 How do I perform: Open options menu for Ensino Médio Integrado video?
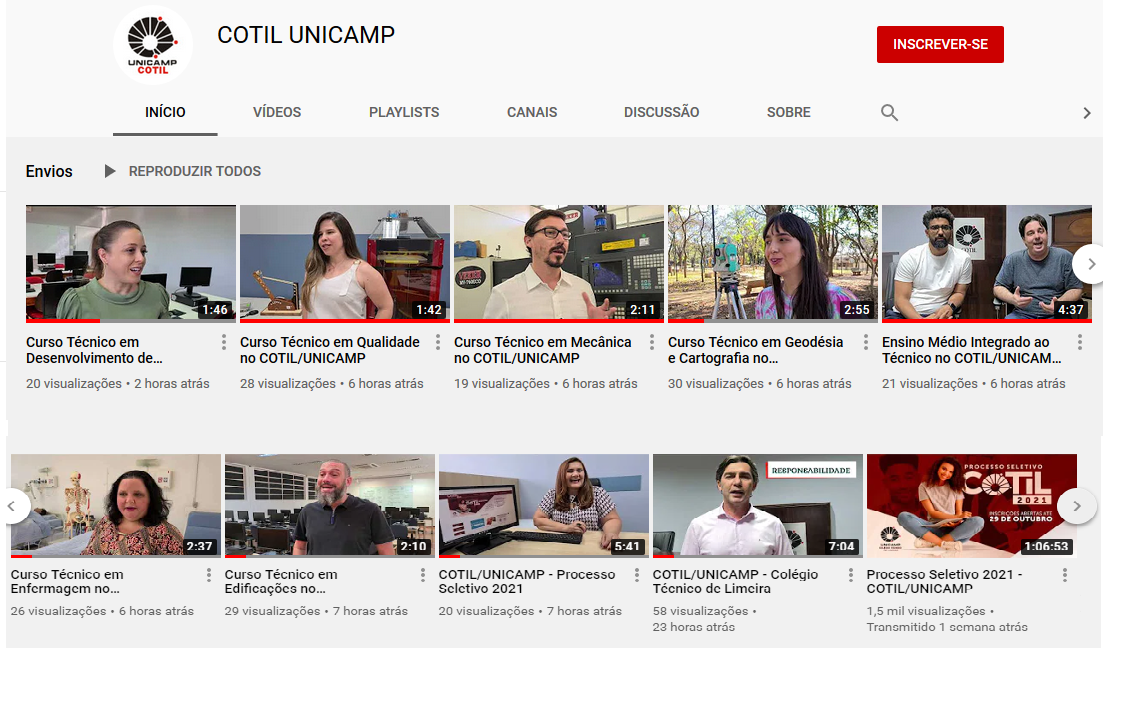pos(1080,342)
